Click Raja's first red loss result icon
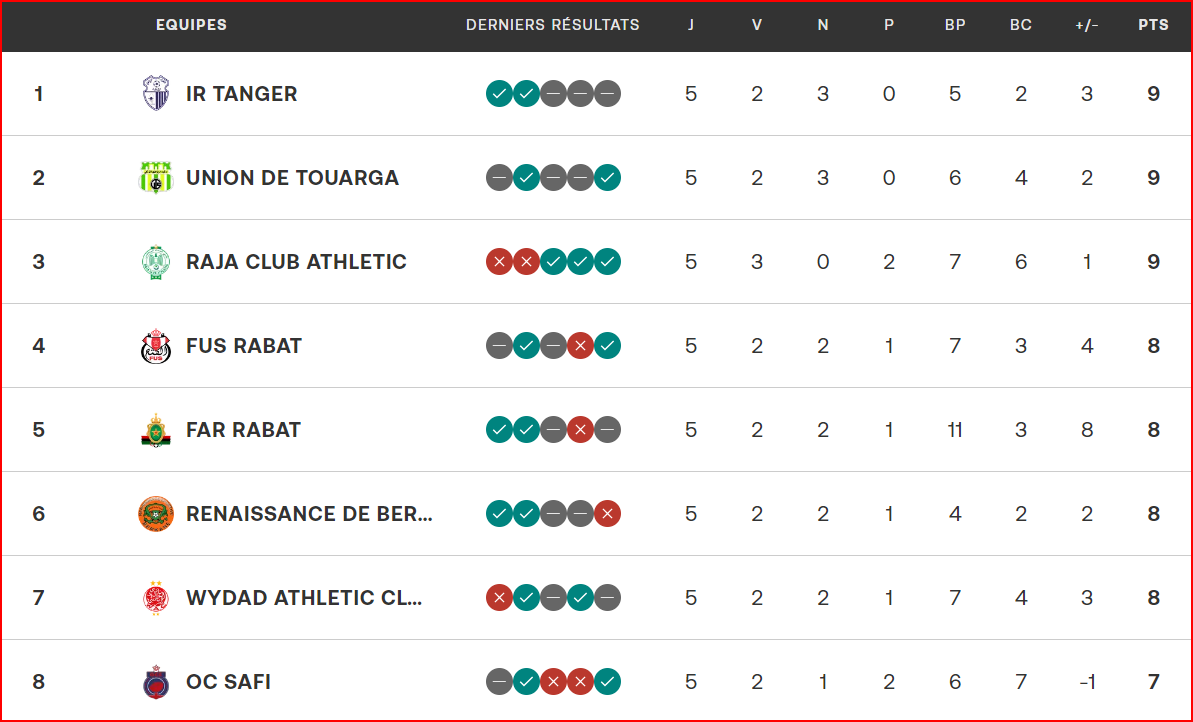Image resolution: width=1193 pixels, height=722 pixels. coord(499,262)
